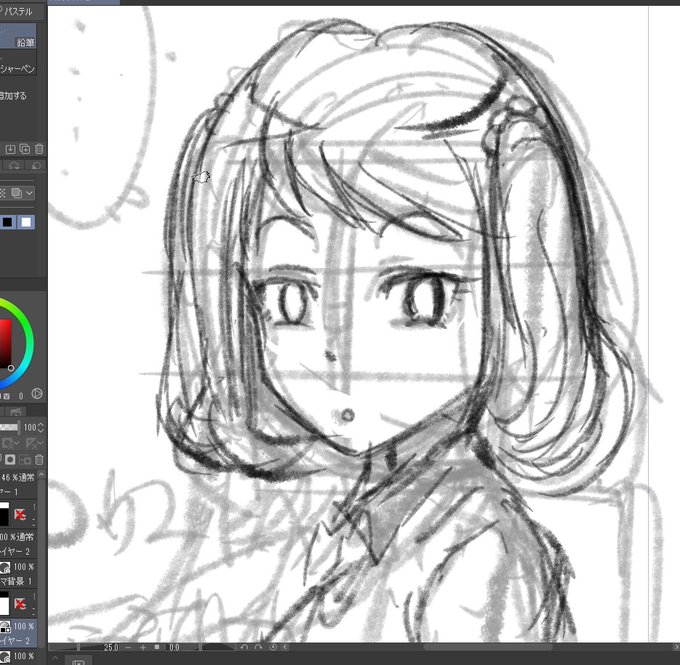Click the zoom out minus button
This screenshot has height=665, width=680.
click(128, 647)
